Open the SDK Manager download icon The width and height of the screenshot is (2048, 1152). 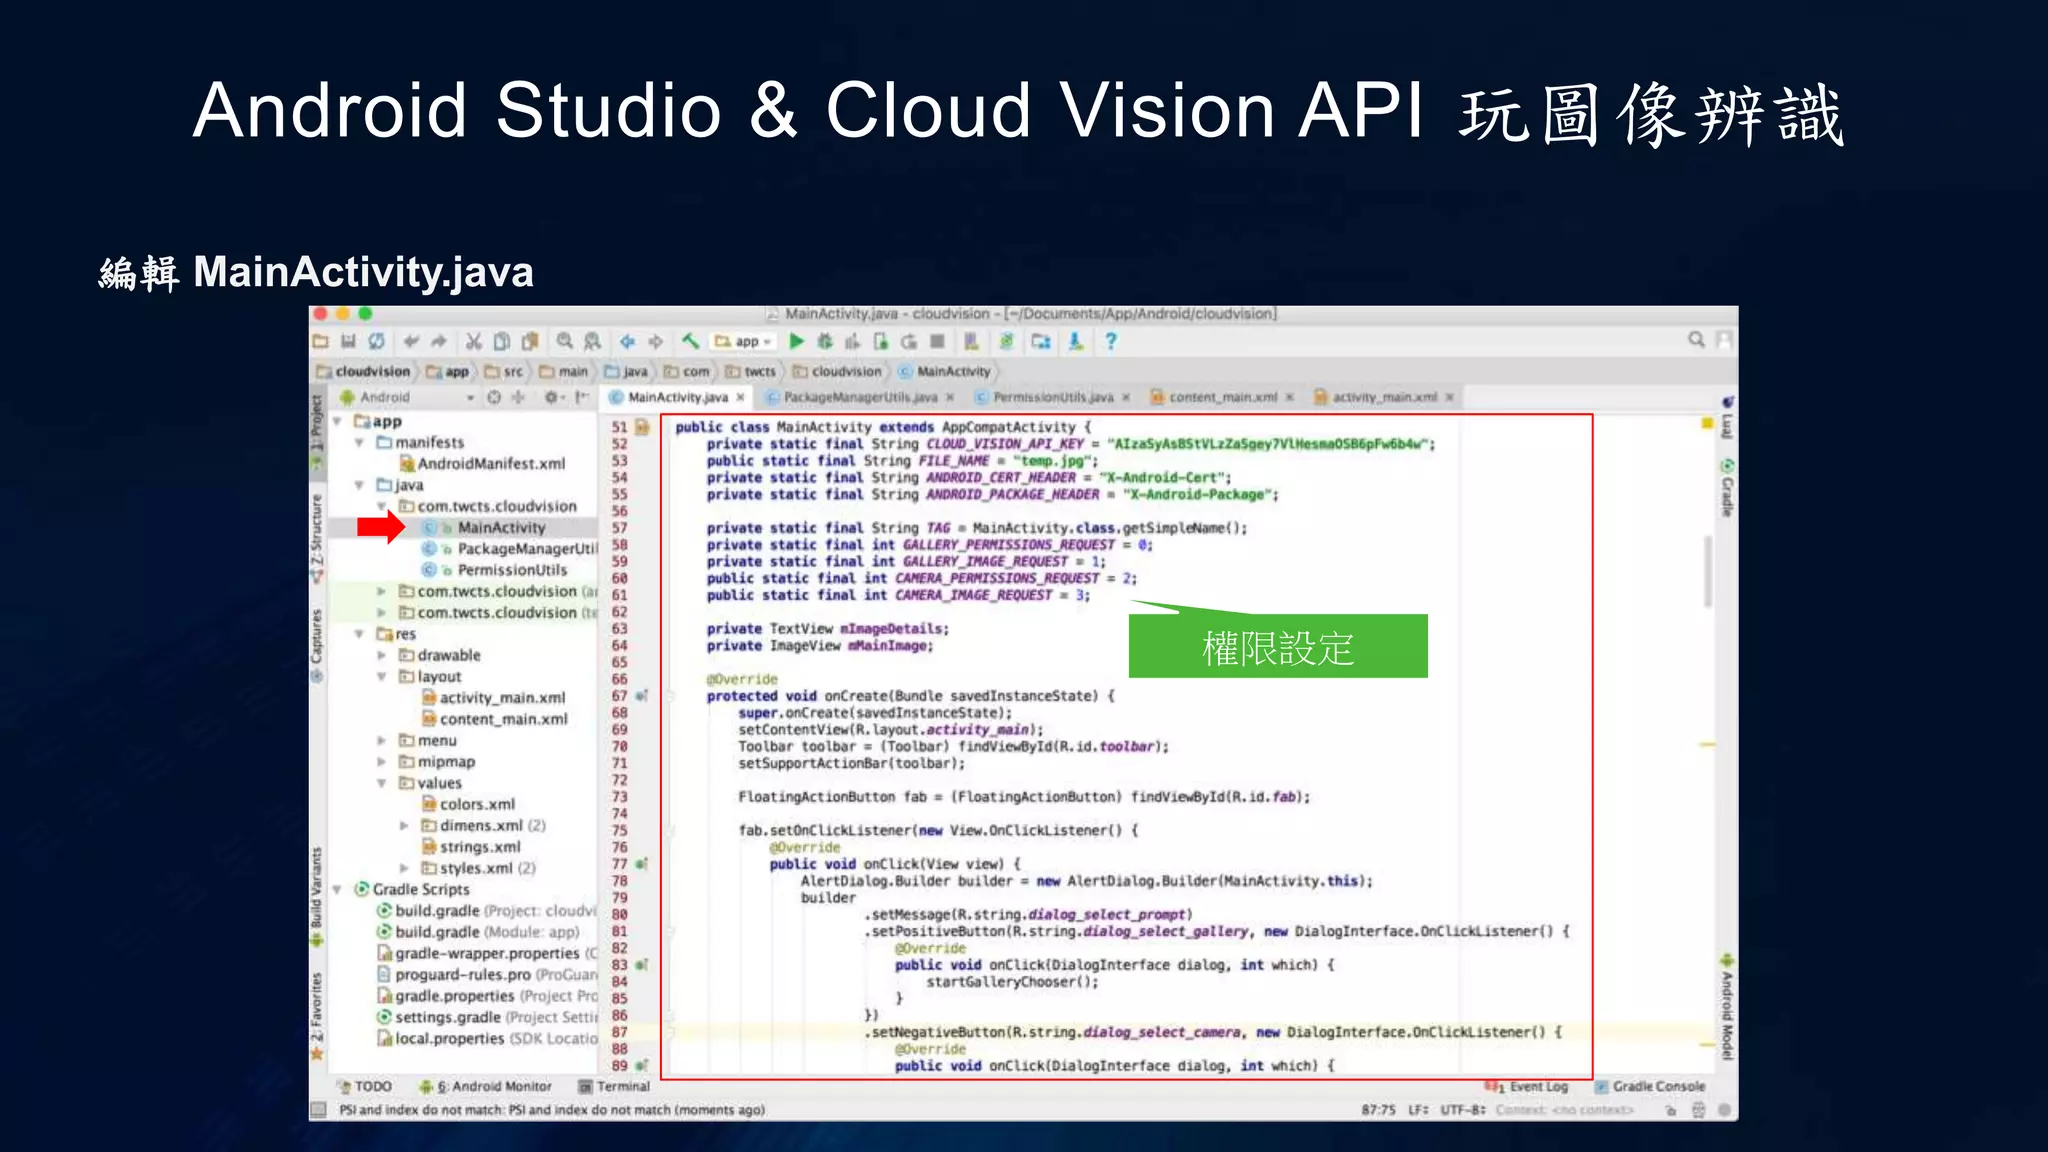[1076, 341]
